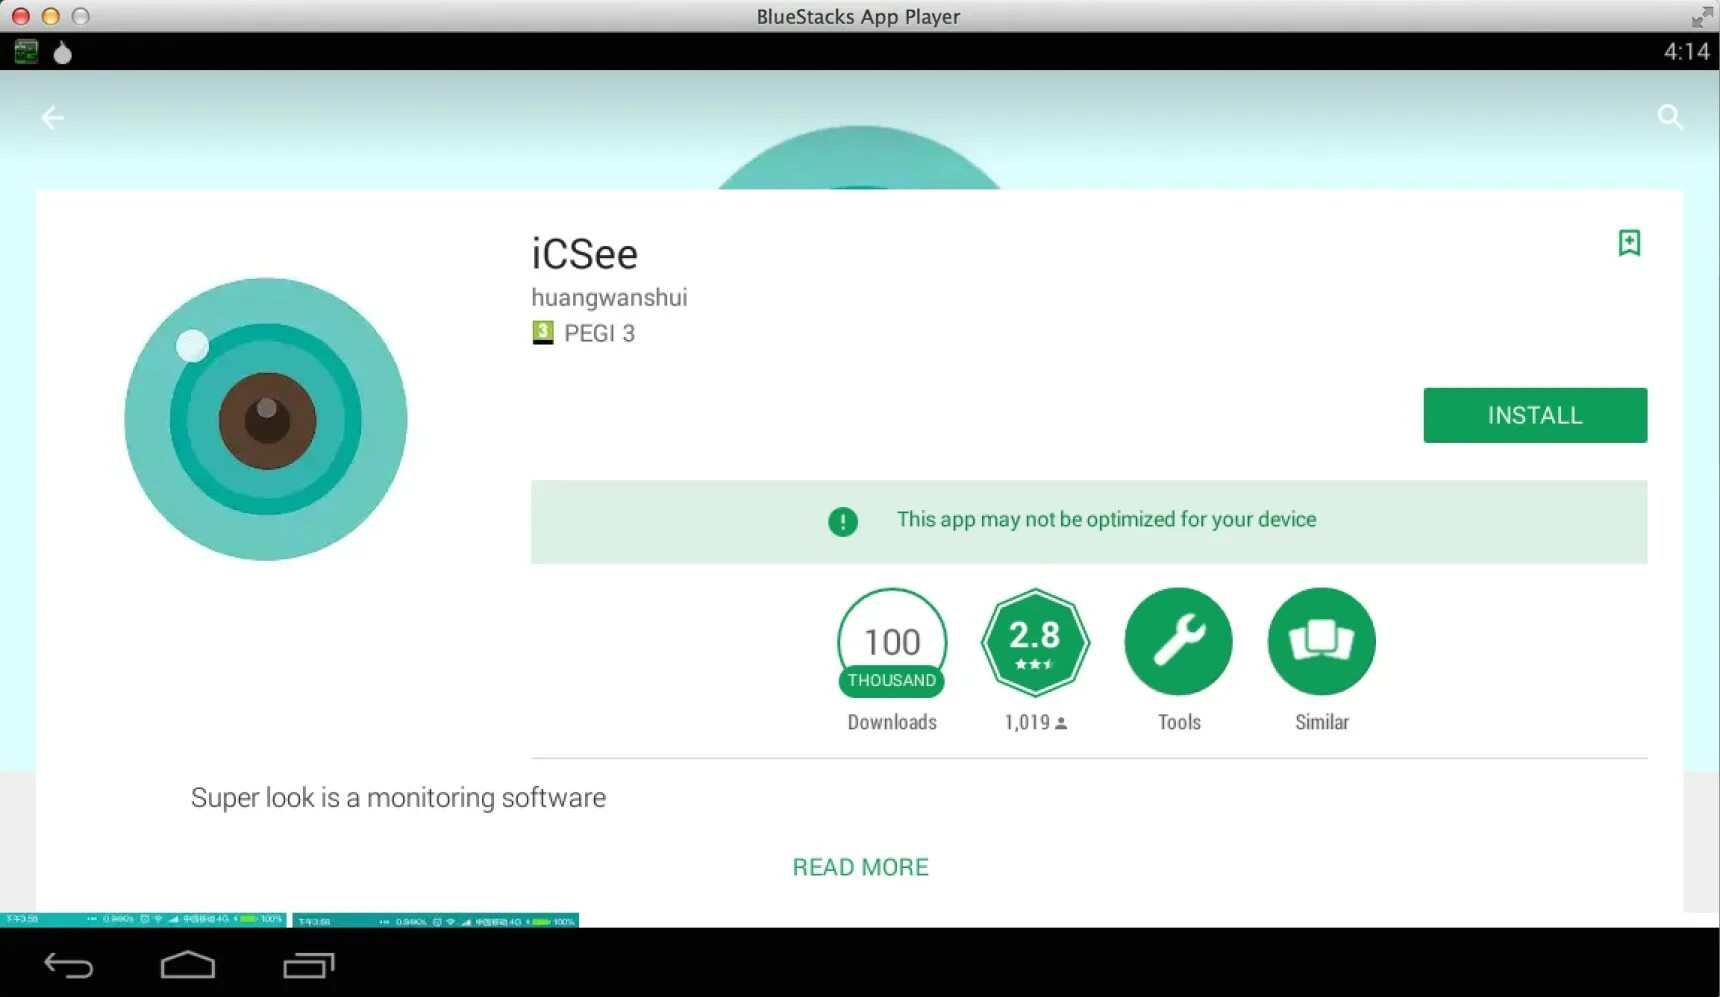Click the green INSTALL button
Viewport: 1720px width, 997px height.
[1535, 415]
